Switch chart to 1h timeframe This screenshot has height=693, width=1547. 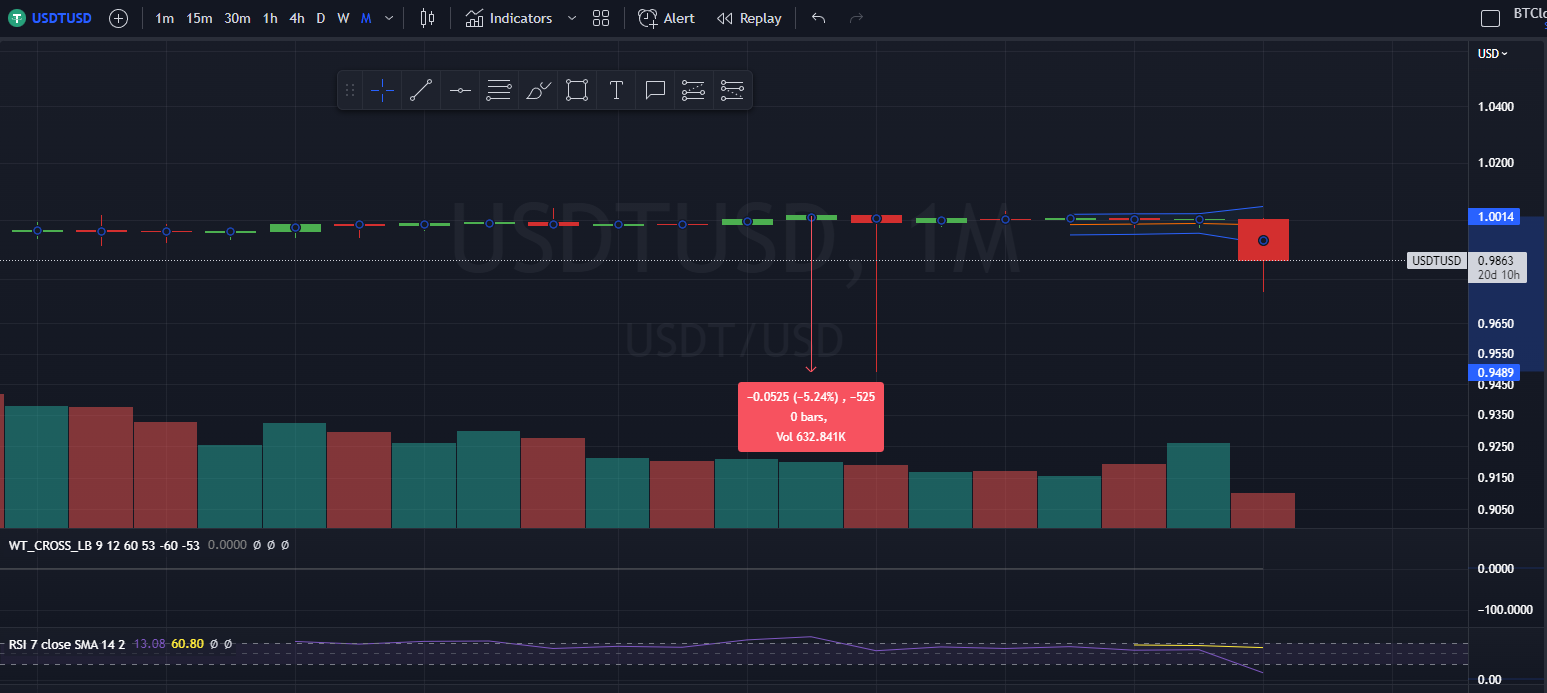coord(270,18)
